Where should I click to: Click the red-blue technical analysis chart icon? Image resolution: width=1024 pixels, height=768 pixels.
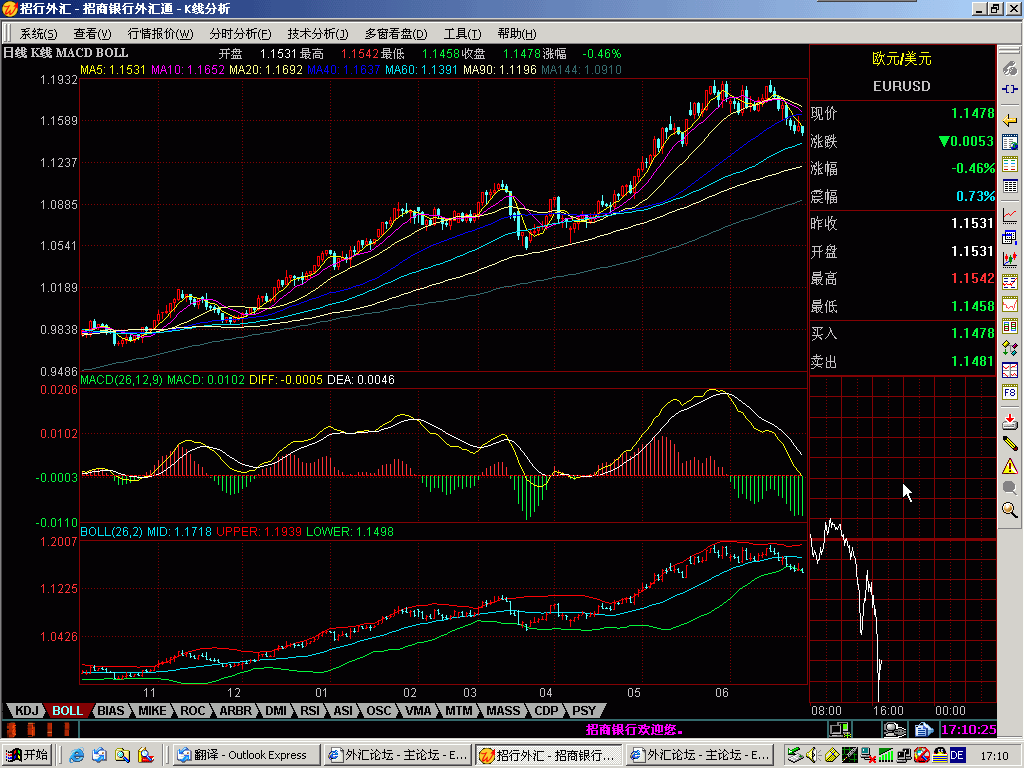1010,282
